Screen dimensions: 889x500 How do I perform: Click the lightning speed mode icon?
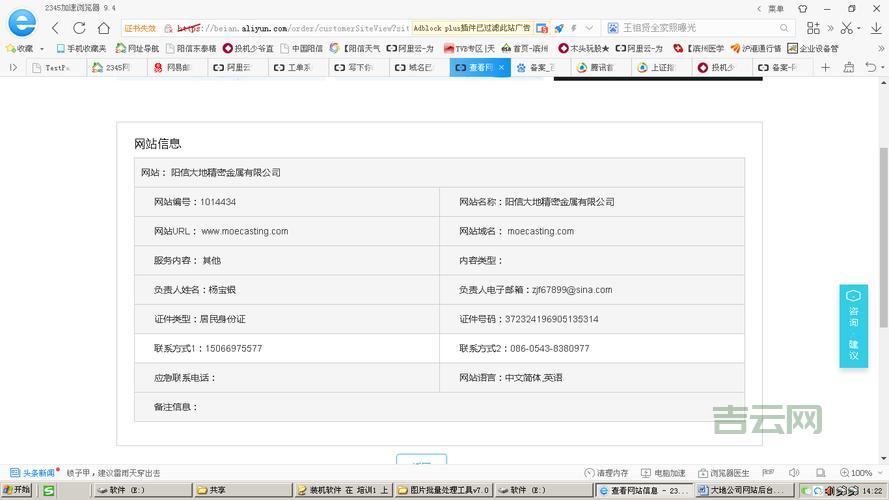click(x=574, y=28)
